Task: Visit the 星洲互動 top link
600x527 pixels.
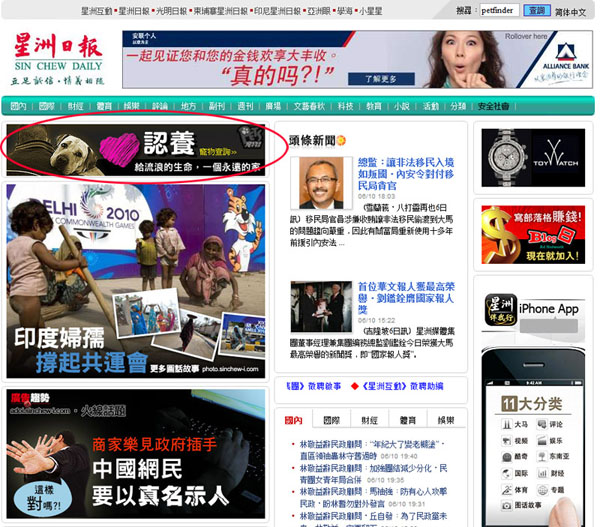Action: pyautogui.click(x=96, y=11)
